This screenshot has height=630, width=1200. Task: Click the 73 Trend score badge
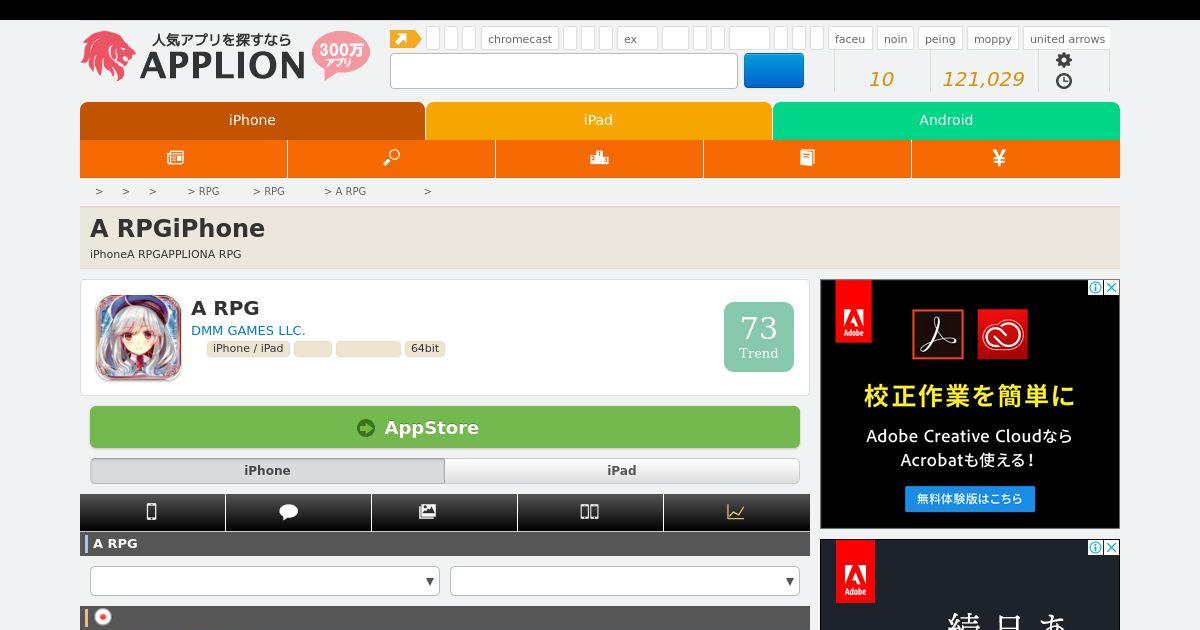pyautogui.click(x=759, y=337)
